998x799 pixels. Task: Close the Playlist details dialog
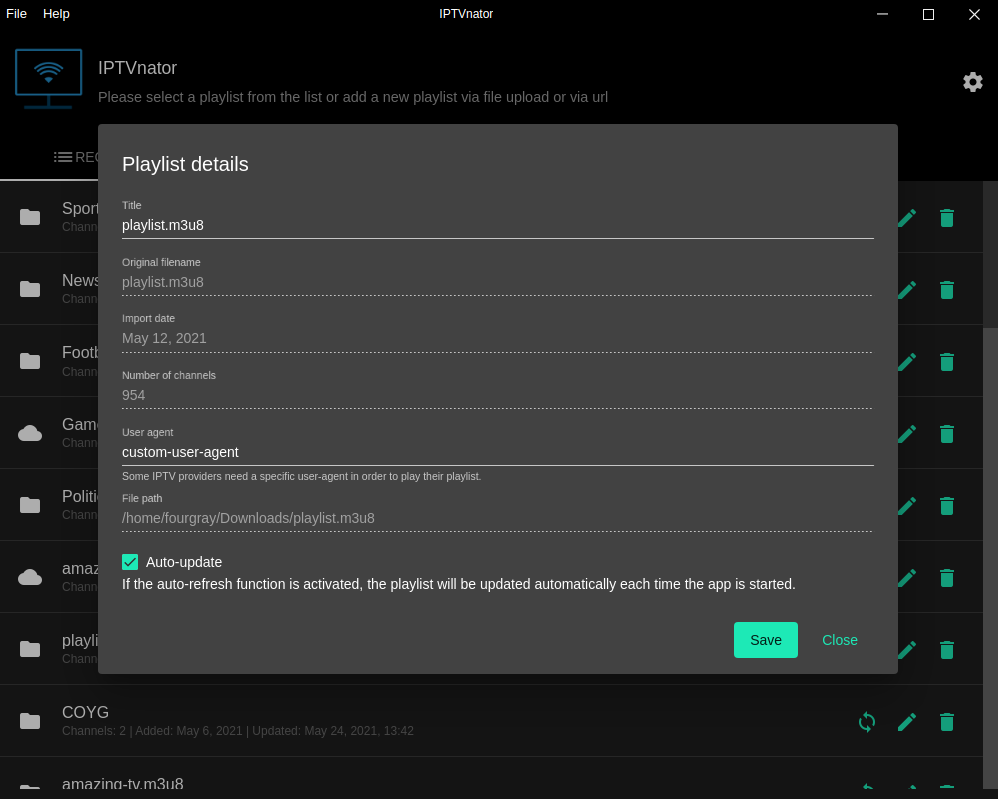pyautogui.click(x=839, y=639)
